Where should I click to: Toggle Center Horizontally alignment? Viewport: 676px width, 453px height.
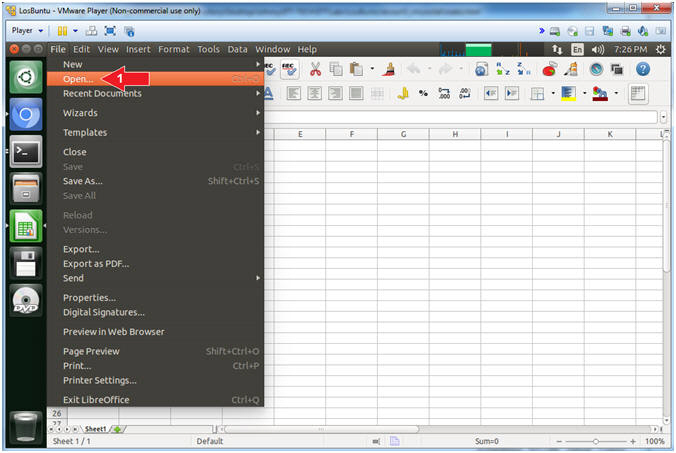[x=314, y=93]
